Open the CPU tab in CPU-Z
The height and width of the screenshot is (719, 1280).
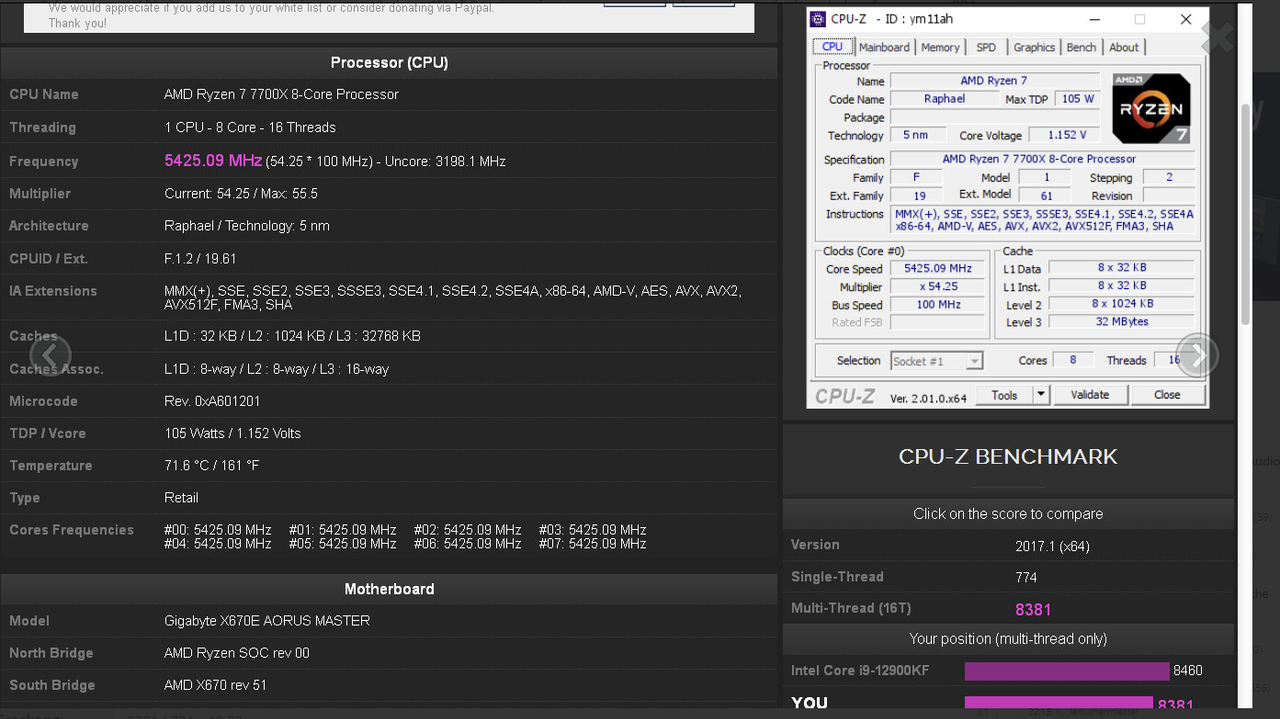(832, 47)
